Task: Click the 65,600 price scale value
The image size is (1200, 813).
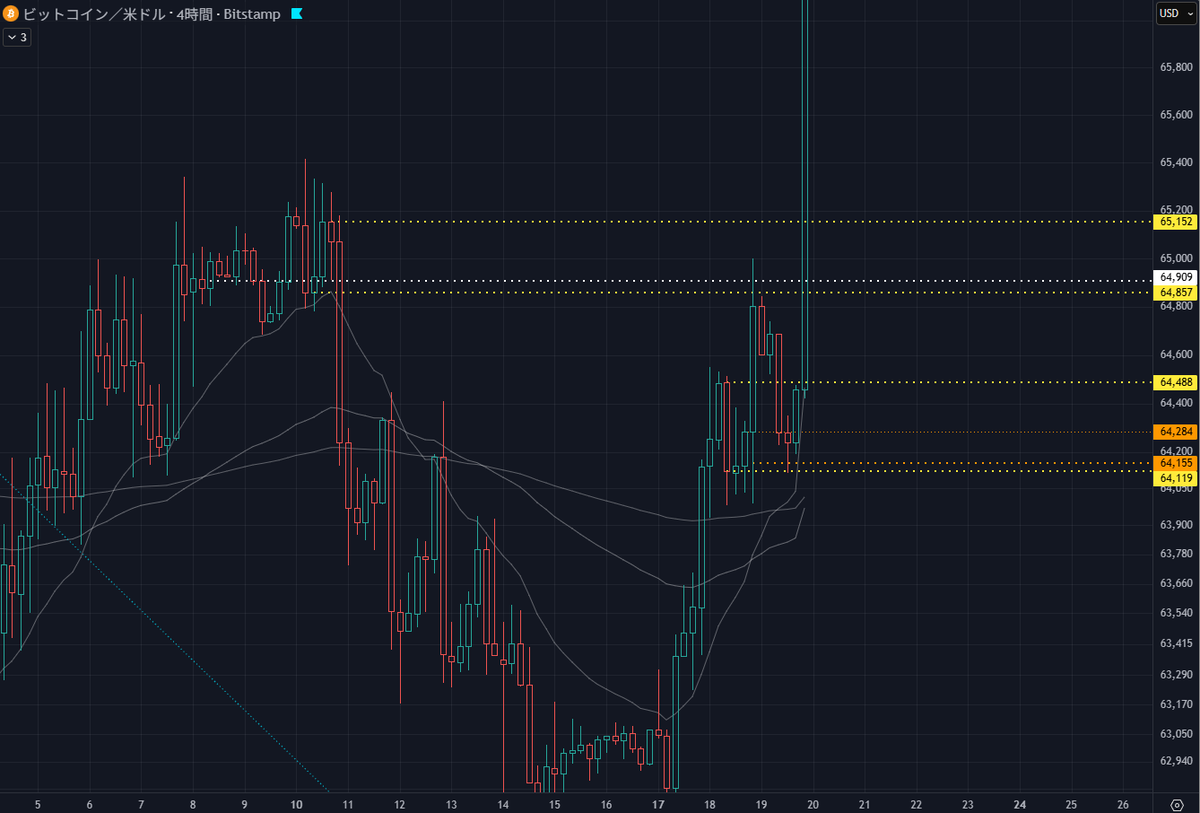Action: click(1177, 115)
